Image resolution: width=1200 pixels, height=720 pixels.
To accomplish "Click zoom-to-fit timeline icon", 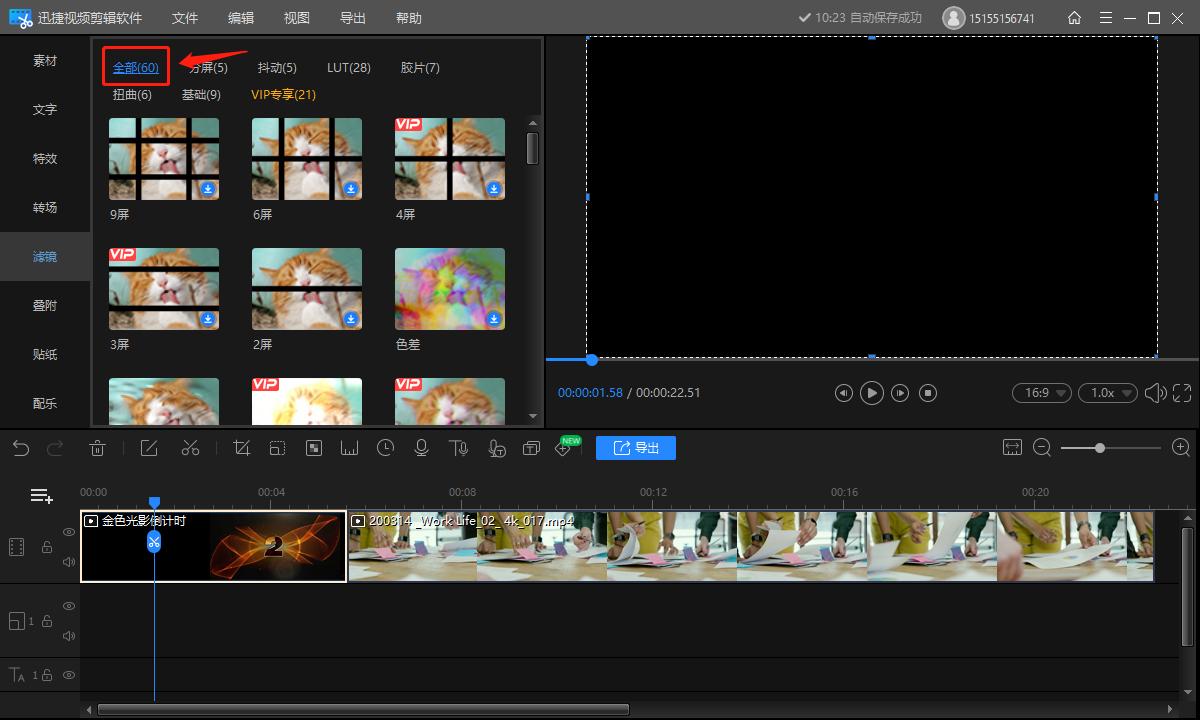I will coord(1012,448).
